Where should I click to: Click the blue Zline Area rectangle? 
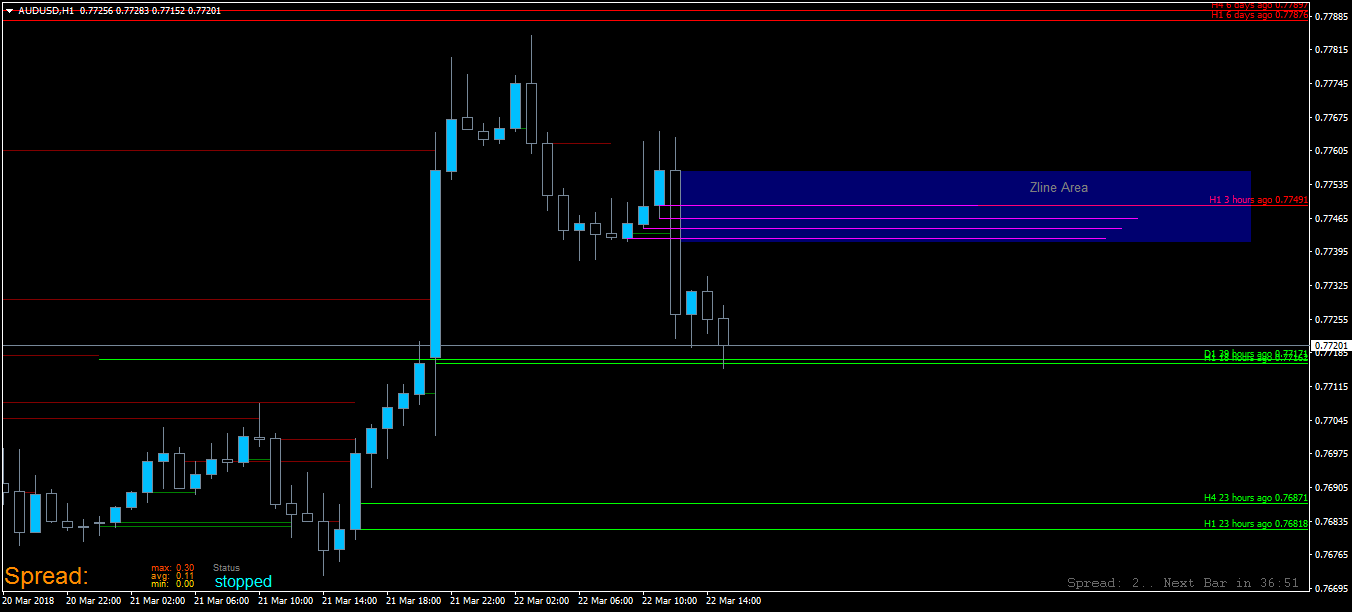(965, 206)
